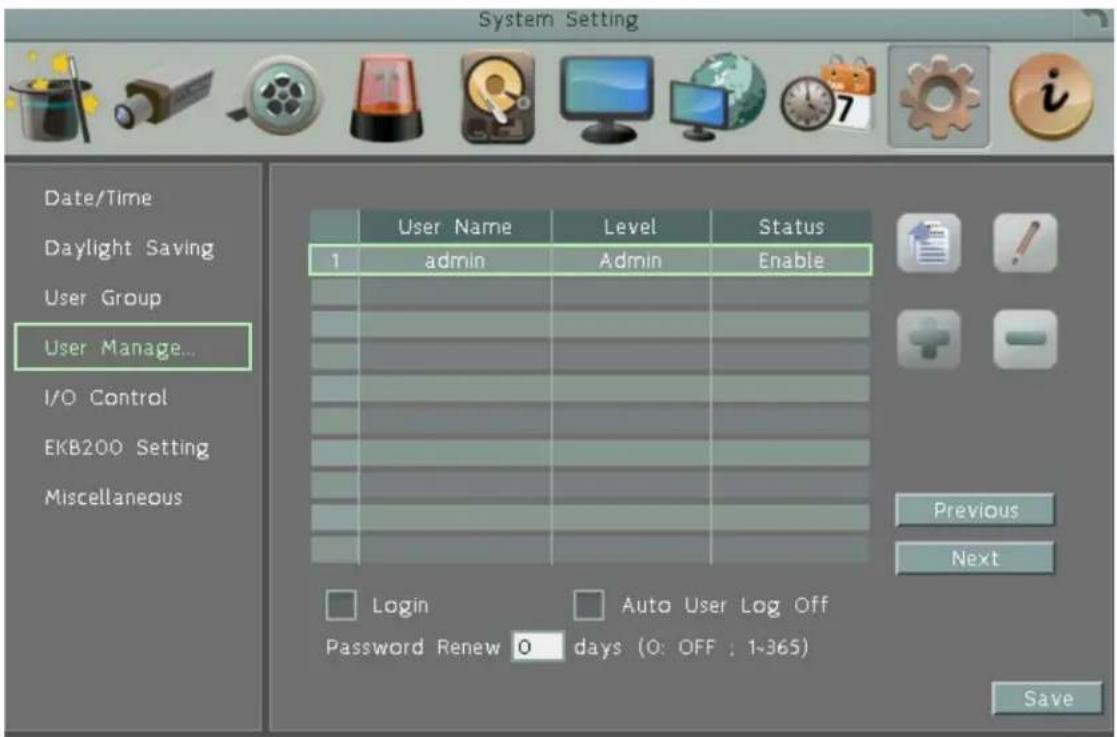1117x737 pixels.
Task: Click the 'Enable' status cell
Action: click(791, 261)
